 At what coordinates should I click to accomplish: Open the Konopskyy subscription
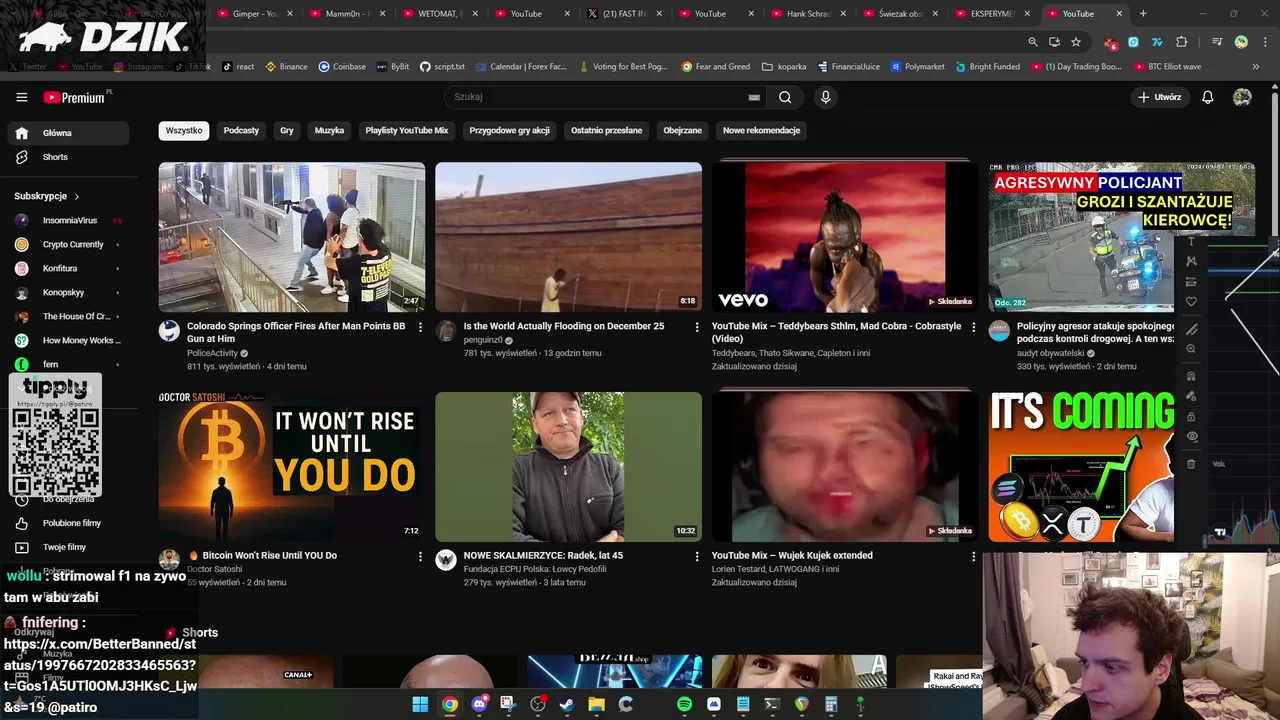68,292
